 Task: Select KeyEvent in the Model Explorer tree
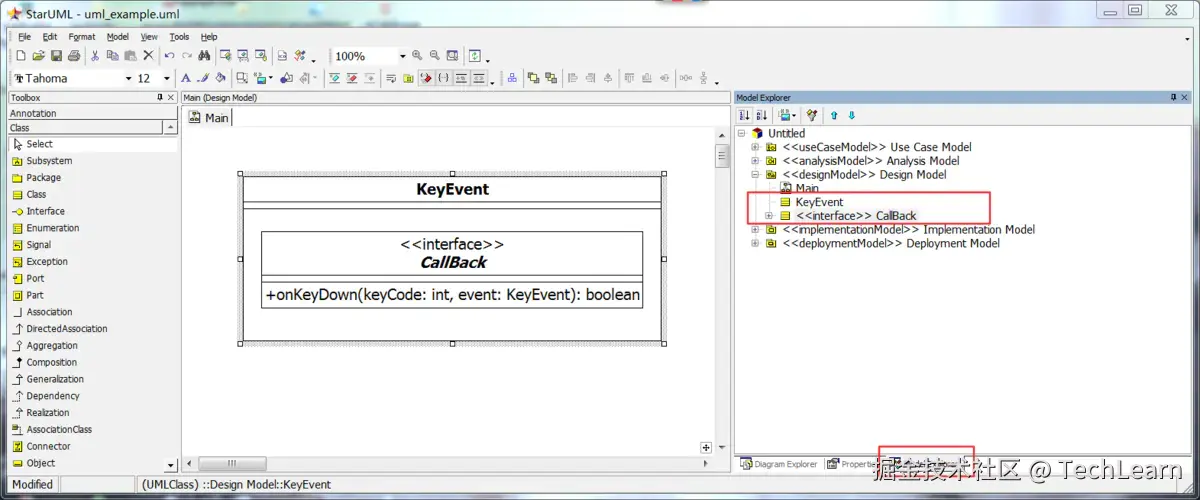pos(819,202)
